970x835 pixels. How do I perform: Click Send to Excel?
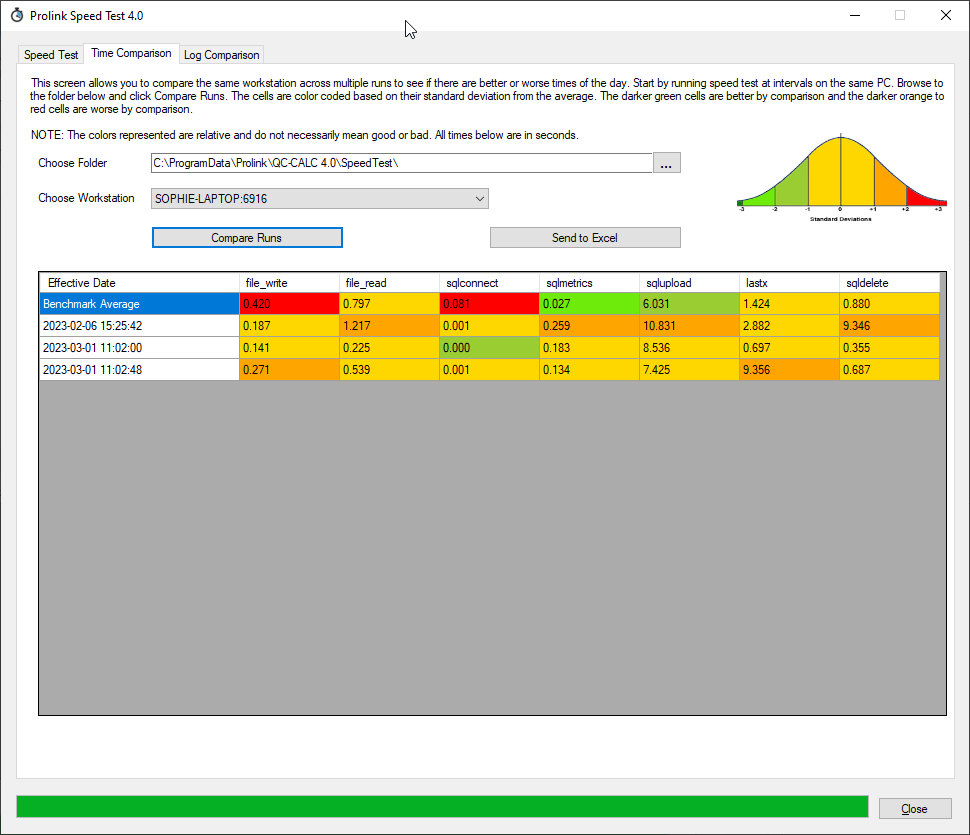pyautogui.click(x=585, y=238)
